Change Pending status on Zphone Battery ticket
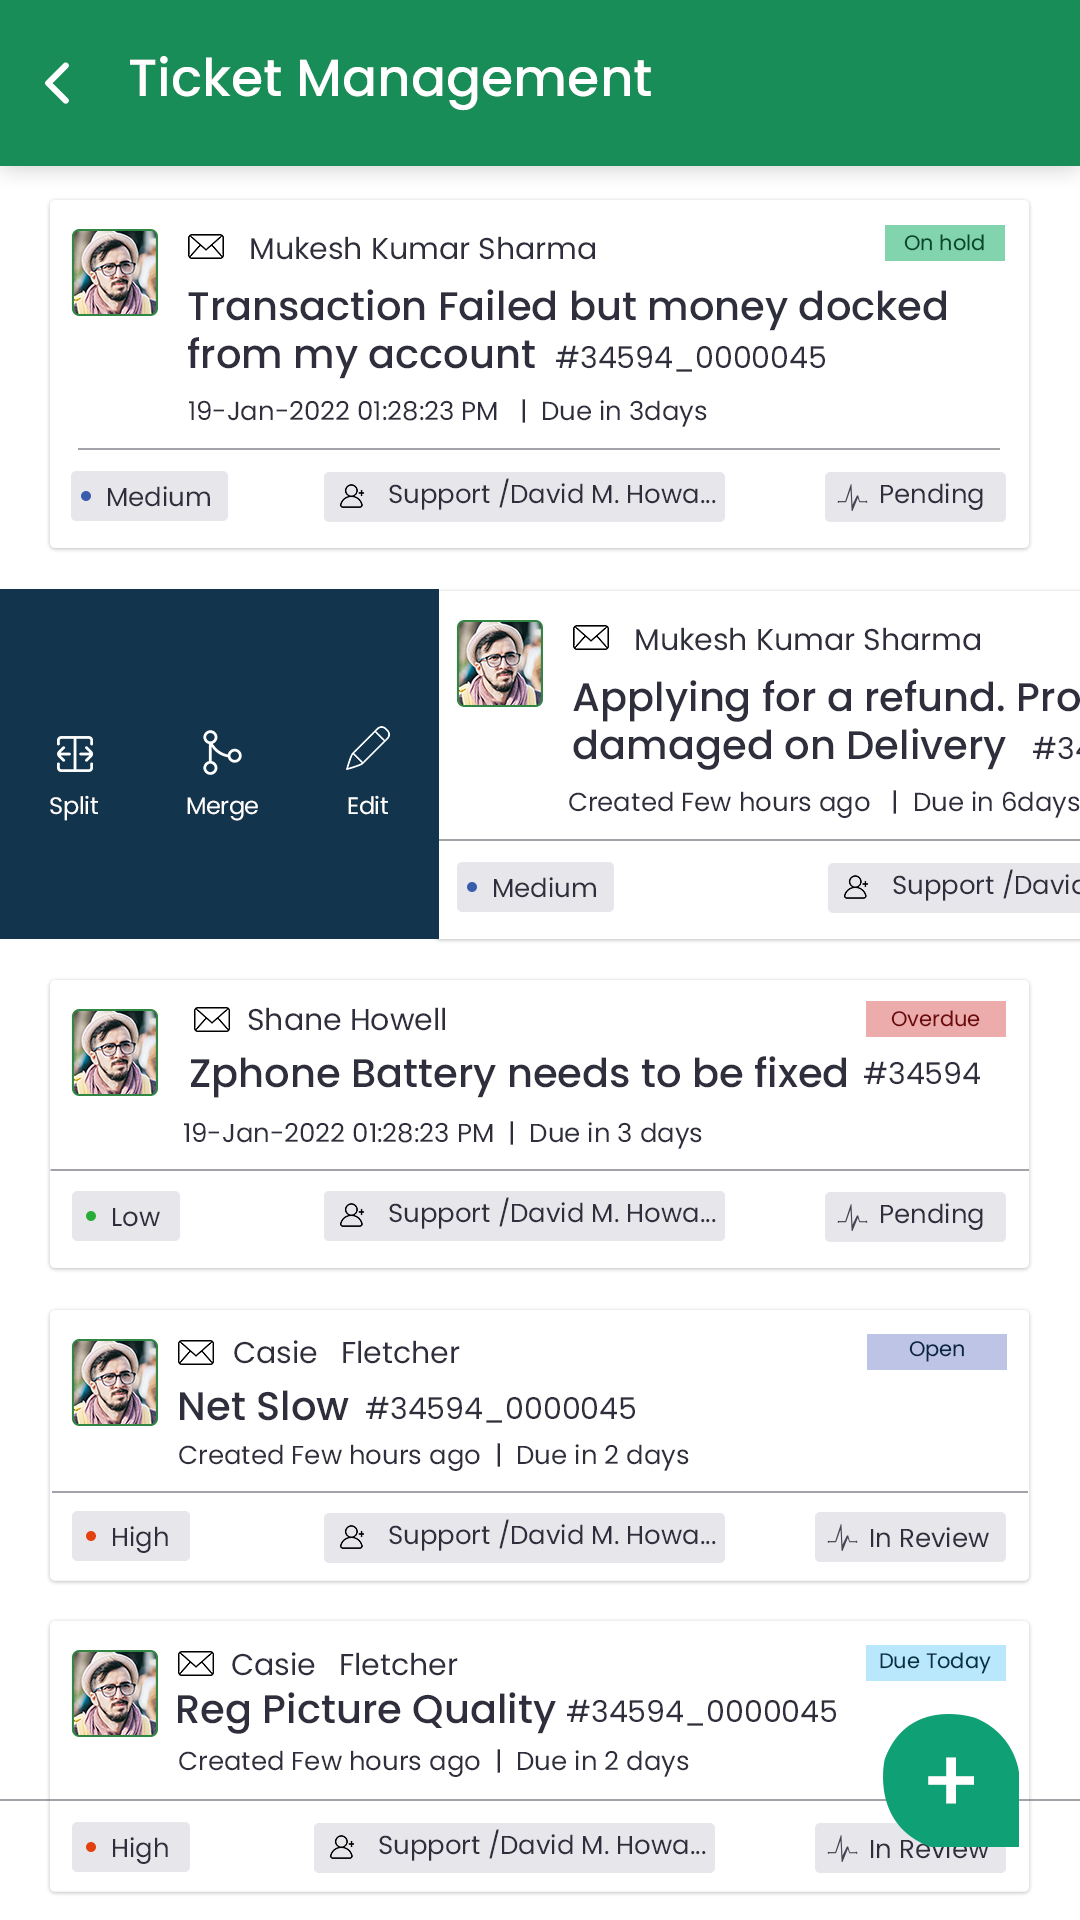The height and width of the screenshot is (1920, 1080). pos(915,1216)
